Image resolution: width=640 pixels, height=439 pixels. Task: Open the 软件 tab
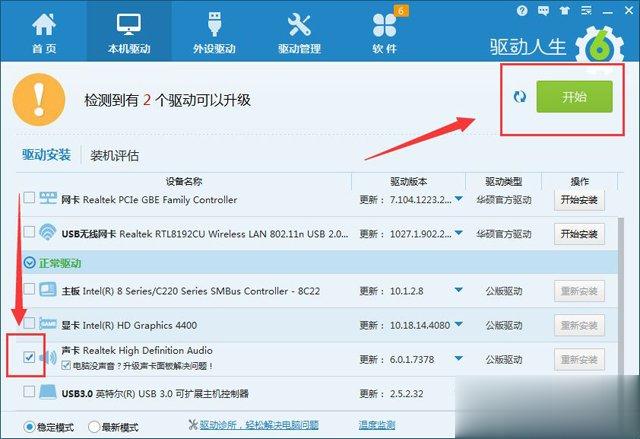click(384, 33)
